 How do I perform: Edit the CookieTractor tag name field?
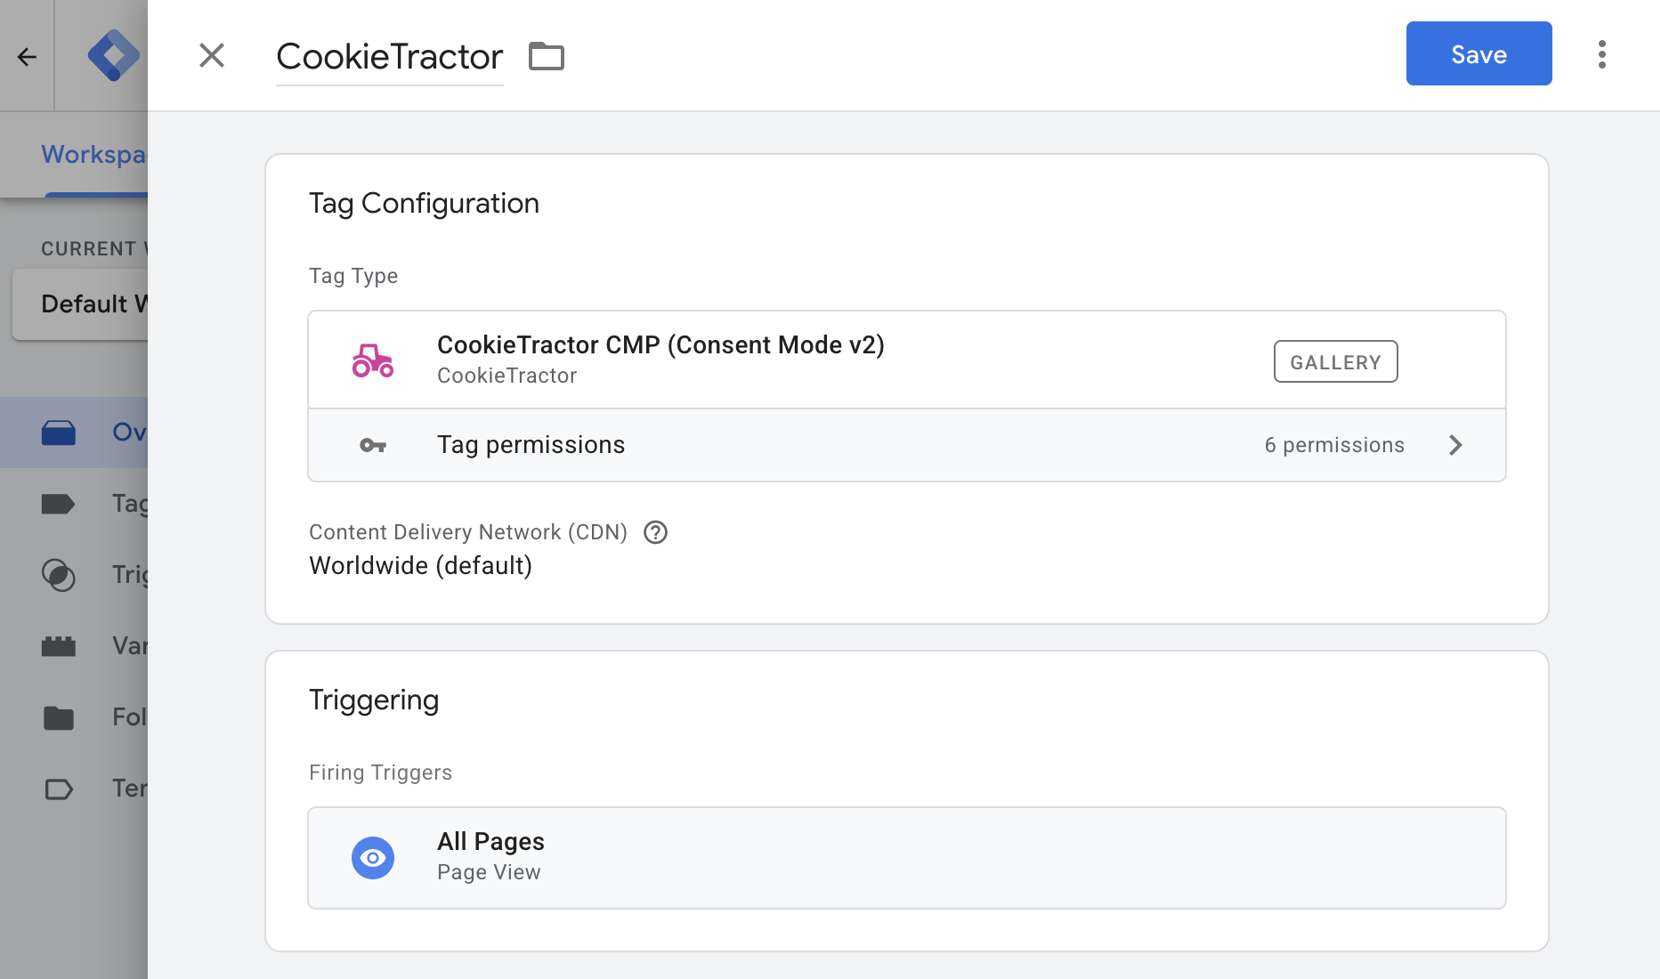(389, 56)
